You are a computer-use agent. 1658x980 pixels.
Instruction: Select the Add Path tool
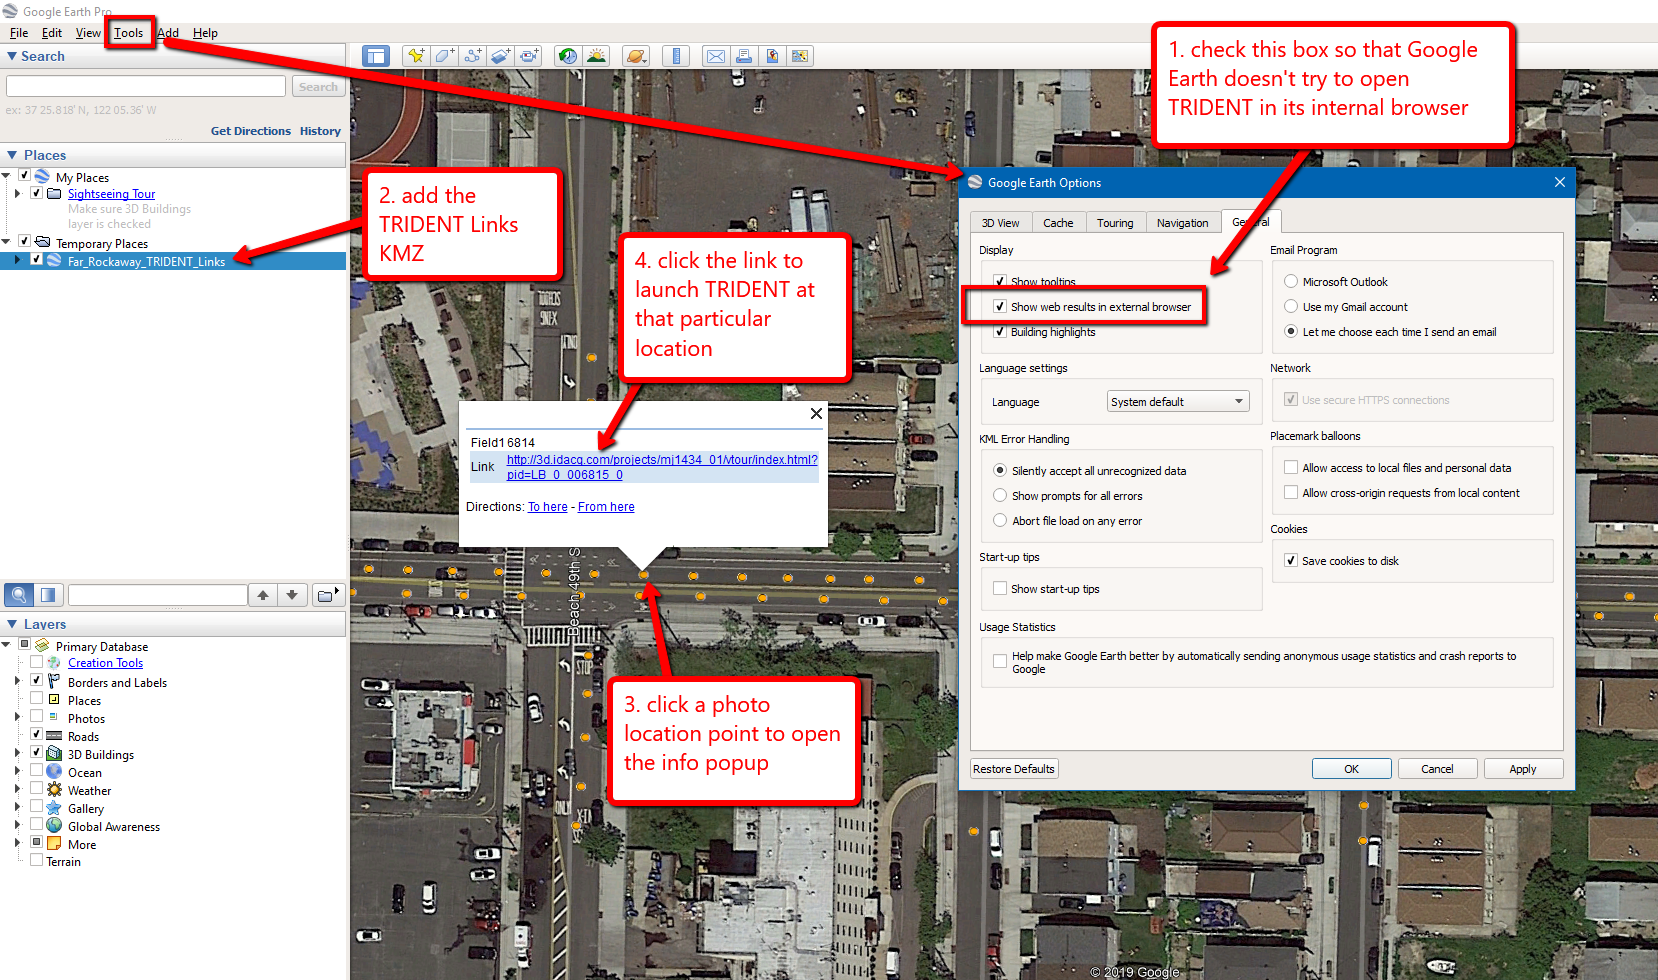[x=472, y=56]
